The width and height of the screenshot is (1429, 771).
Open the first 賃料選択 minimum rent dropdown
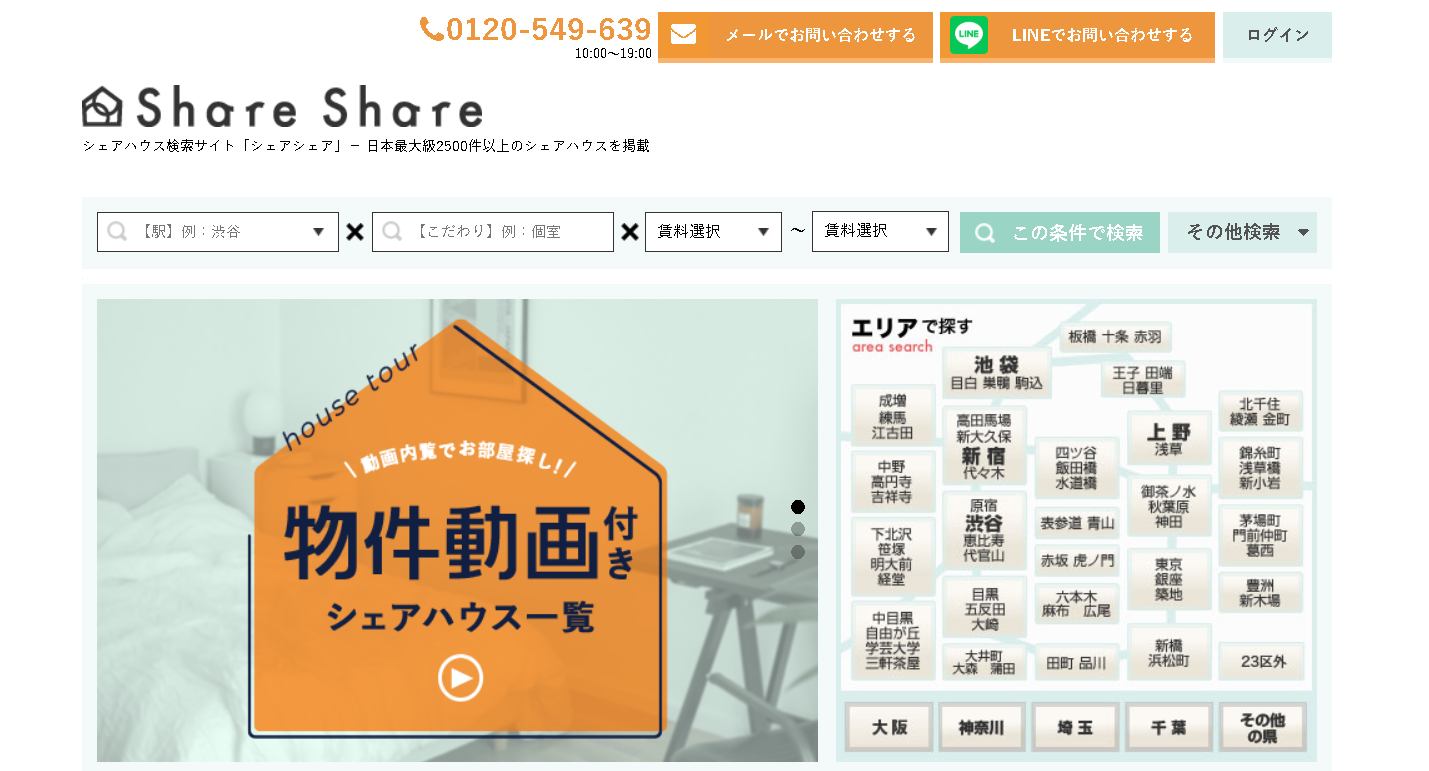pyautogui.click(x=712, y=232)
